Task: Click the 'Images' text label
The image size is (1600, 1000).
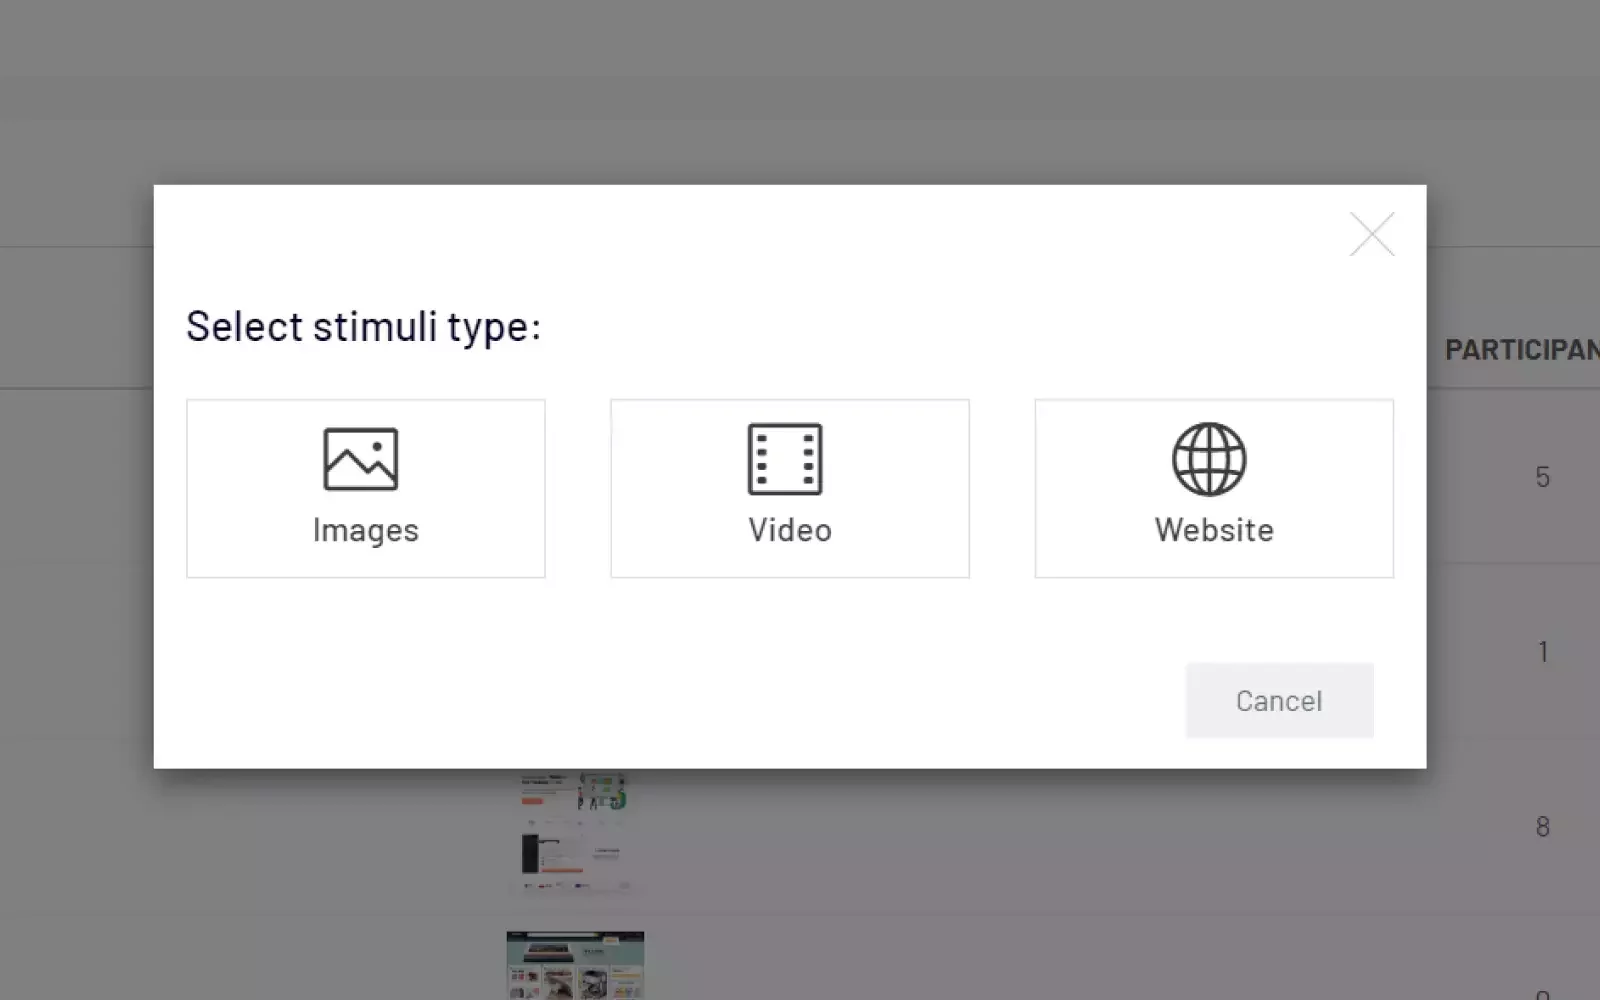Action: (365, 530)
